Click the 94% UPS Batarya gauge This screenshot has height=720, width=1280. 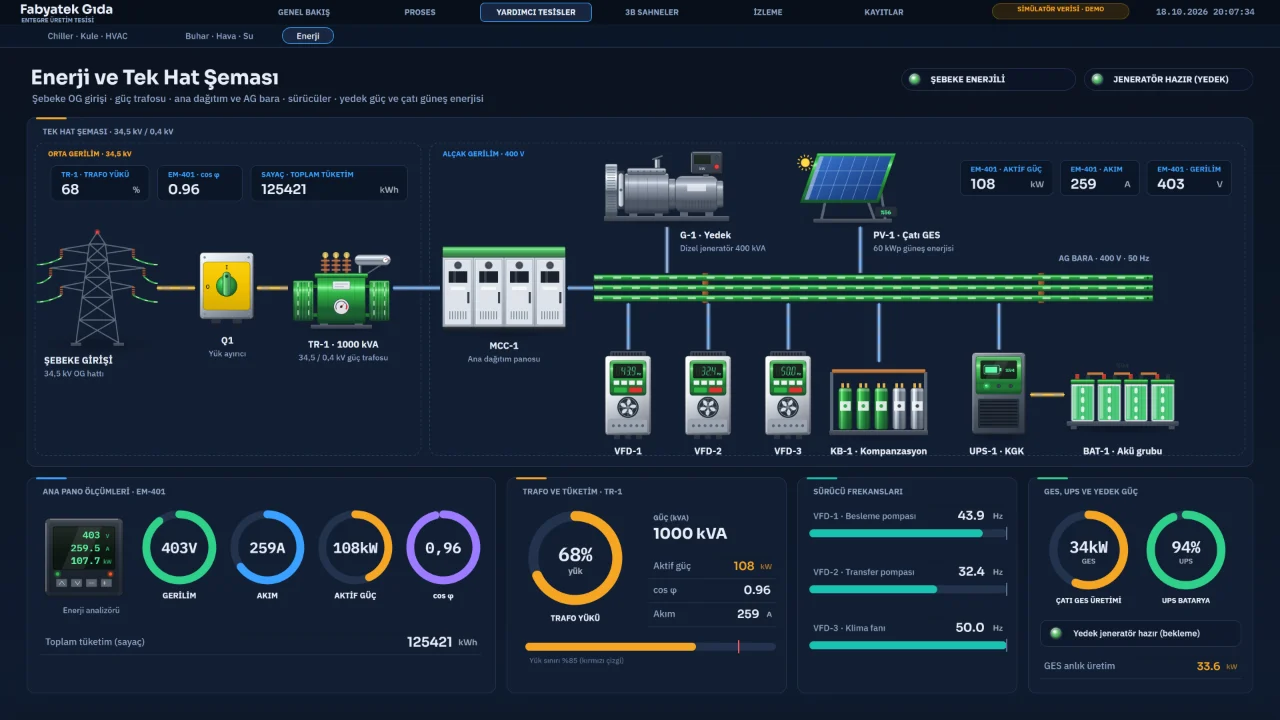click(x=1186, y=550)
